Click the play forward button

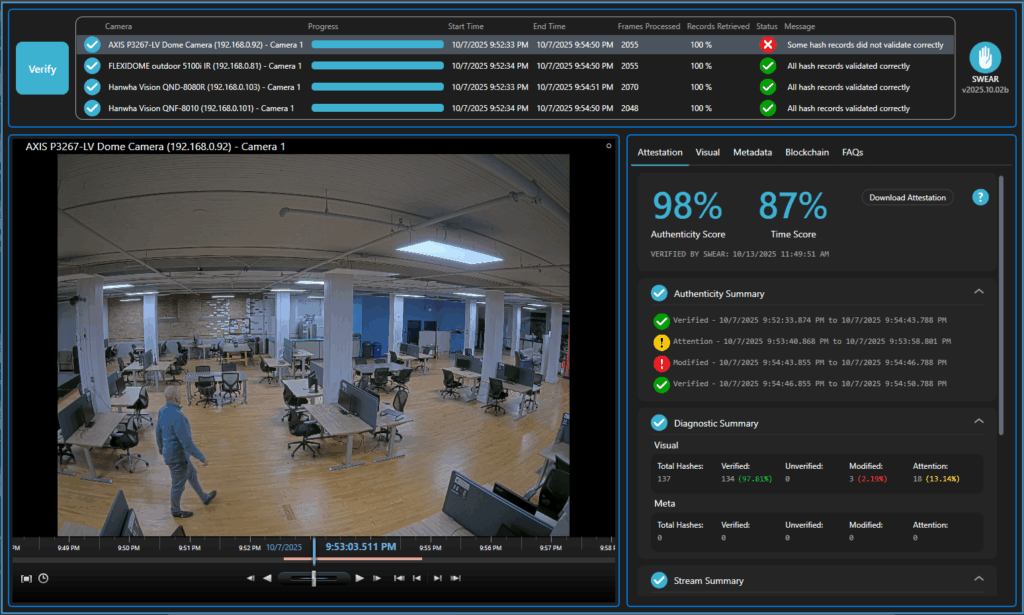click(x=359, y=578)
